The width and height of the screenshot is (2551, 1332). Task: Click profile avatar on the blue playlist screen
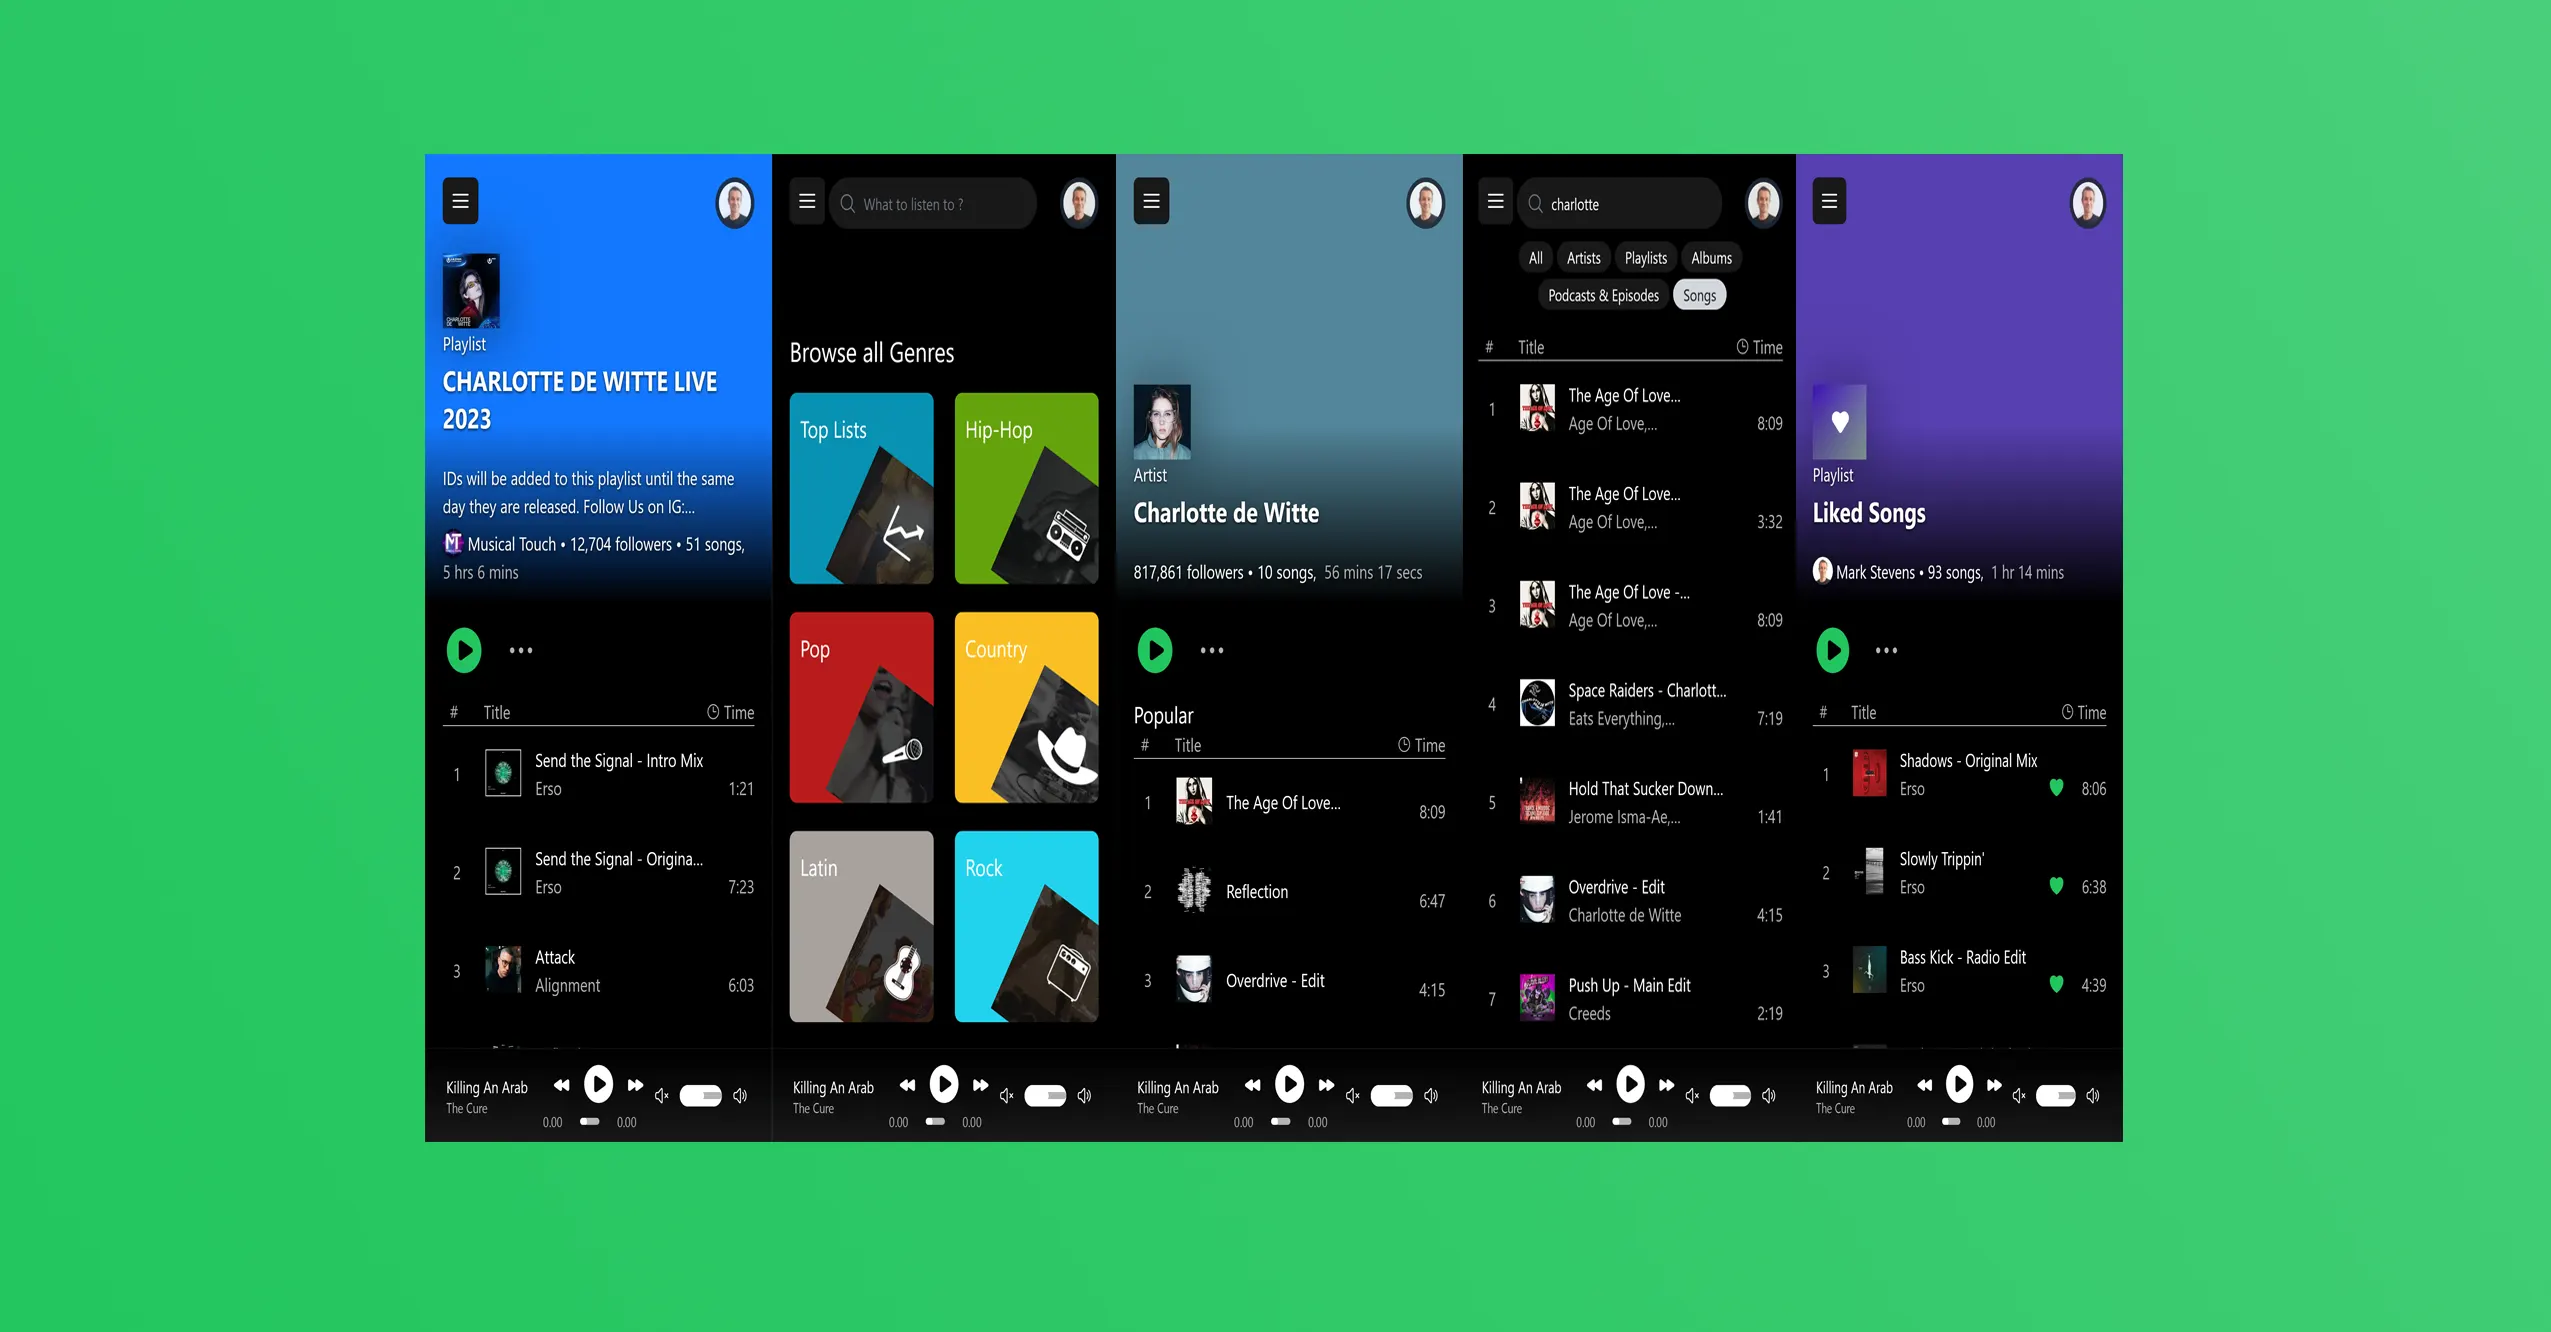pos(735,203)
